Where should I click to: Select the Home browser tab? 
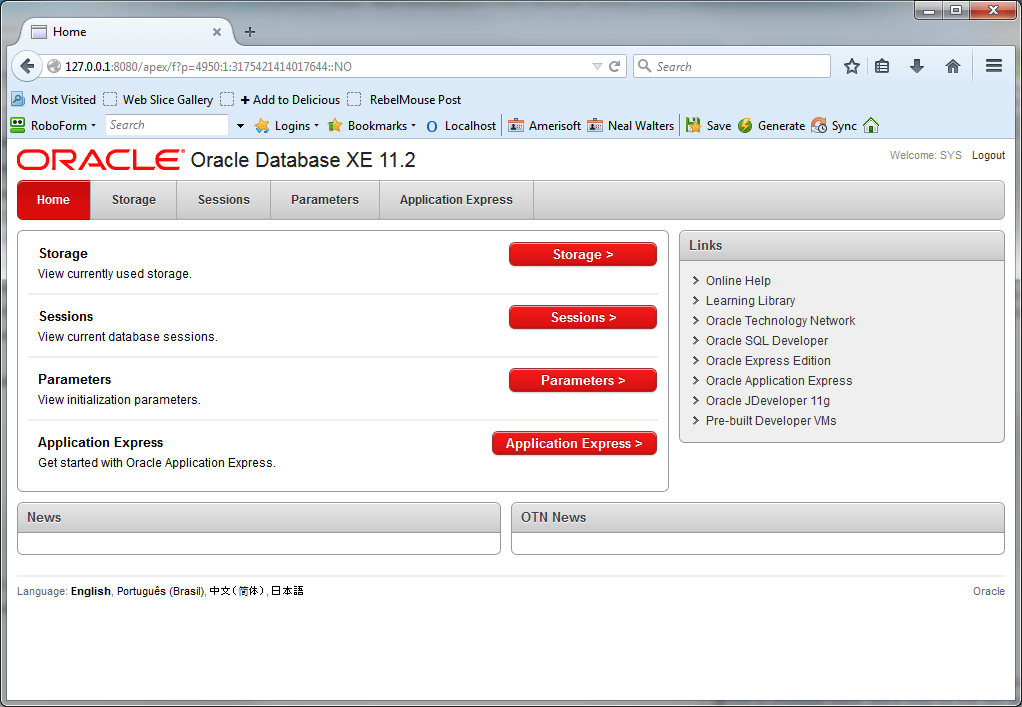click(127, 32)
